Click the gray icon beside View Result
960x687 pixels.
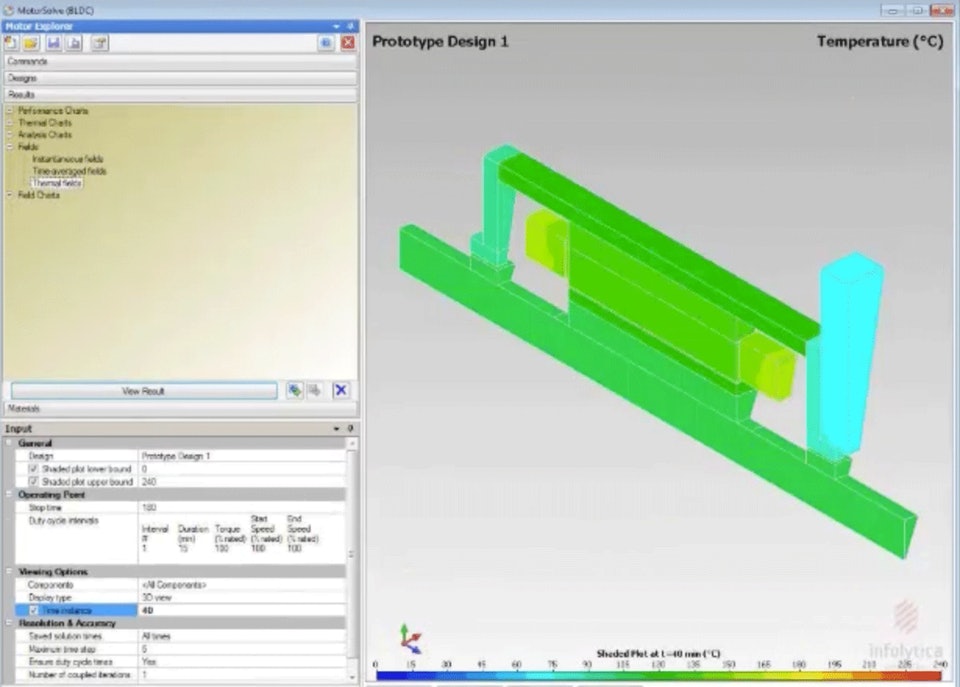pyautogui.click(x=315, y=391)
